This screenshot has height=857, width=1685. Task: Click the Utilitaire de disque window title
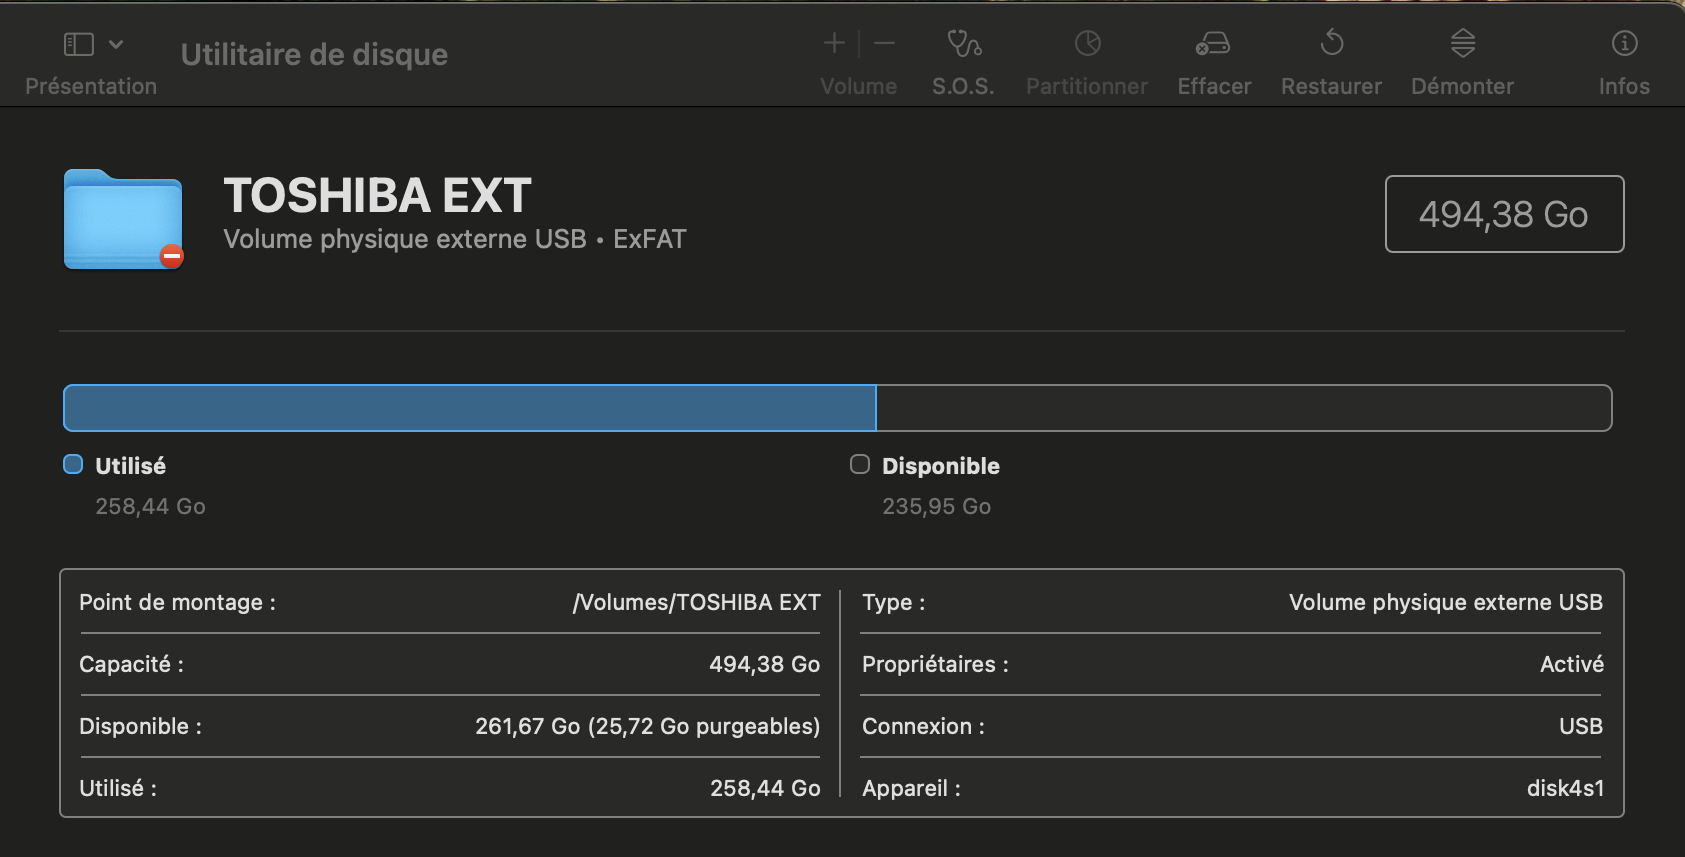click(314, 54)
